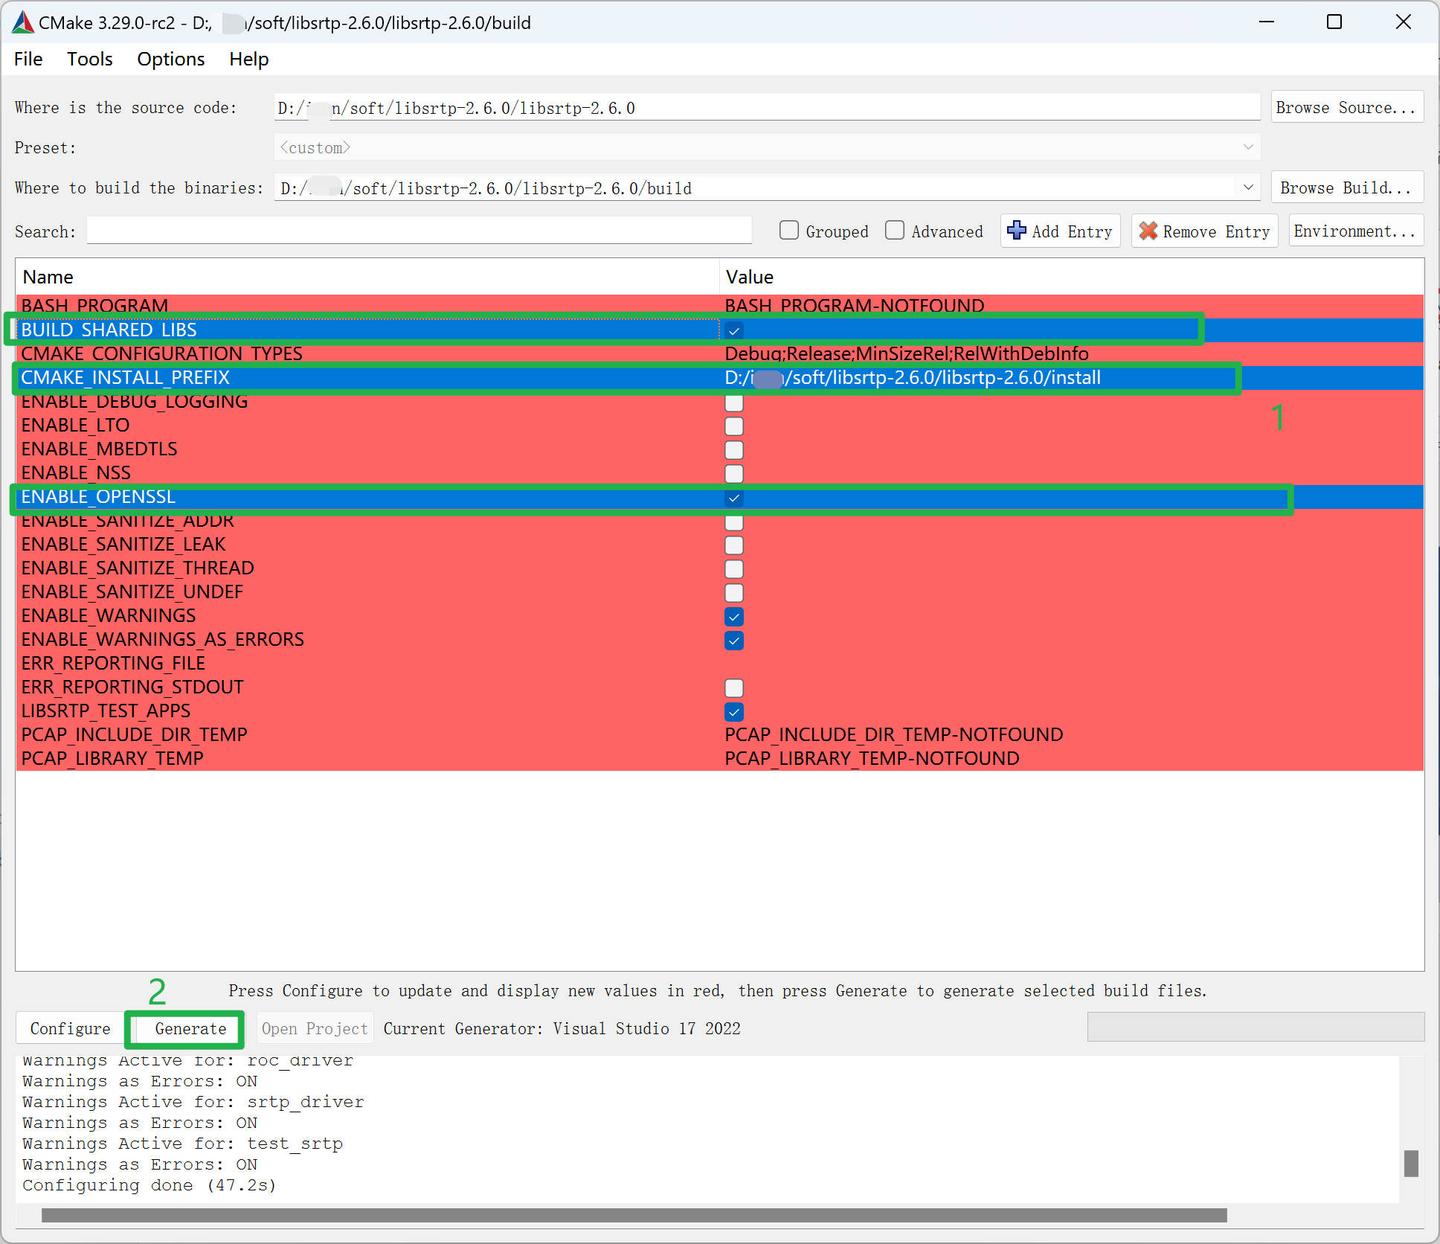Uncheck ENABLE_OPENSSL option
Image resolution: width=1440 pixels, height=1244 pixels.
(734, 497)
